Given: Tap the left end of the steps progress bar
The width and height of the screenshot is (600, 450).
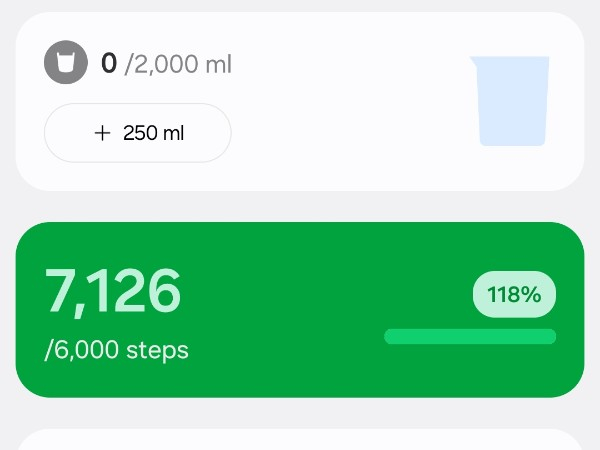Looking at the screenshot, I should (390, 337).
